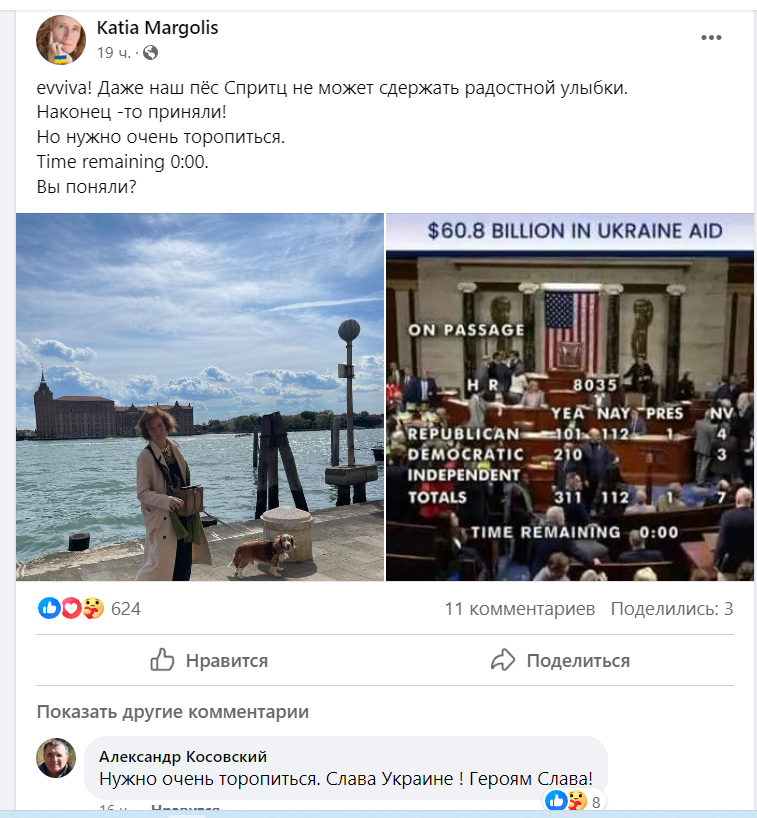757x818 pixels.
Task: Expand the 11 комментариев link
Action: pyautogui.click(x=520, y=609)
